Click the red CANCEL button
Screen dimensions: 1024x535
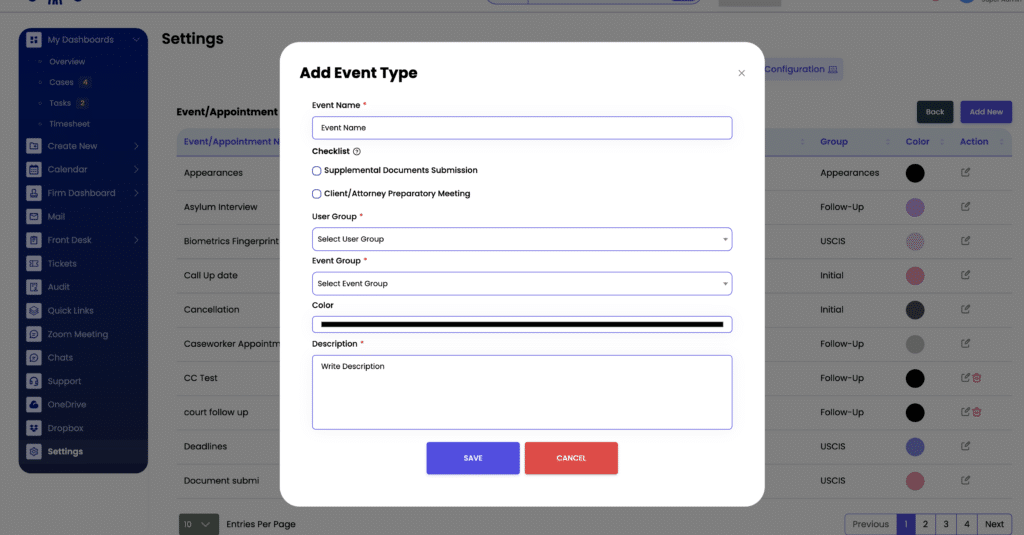click(x=571, y=458)
